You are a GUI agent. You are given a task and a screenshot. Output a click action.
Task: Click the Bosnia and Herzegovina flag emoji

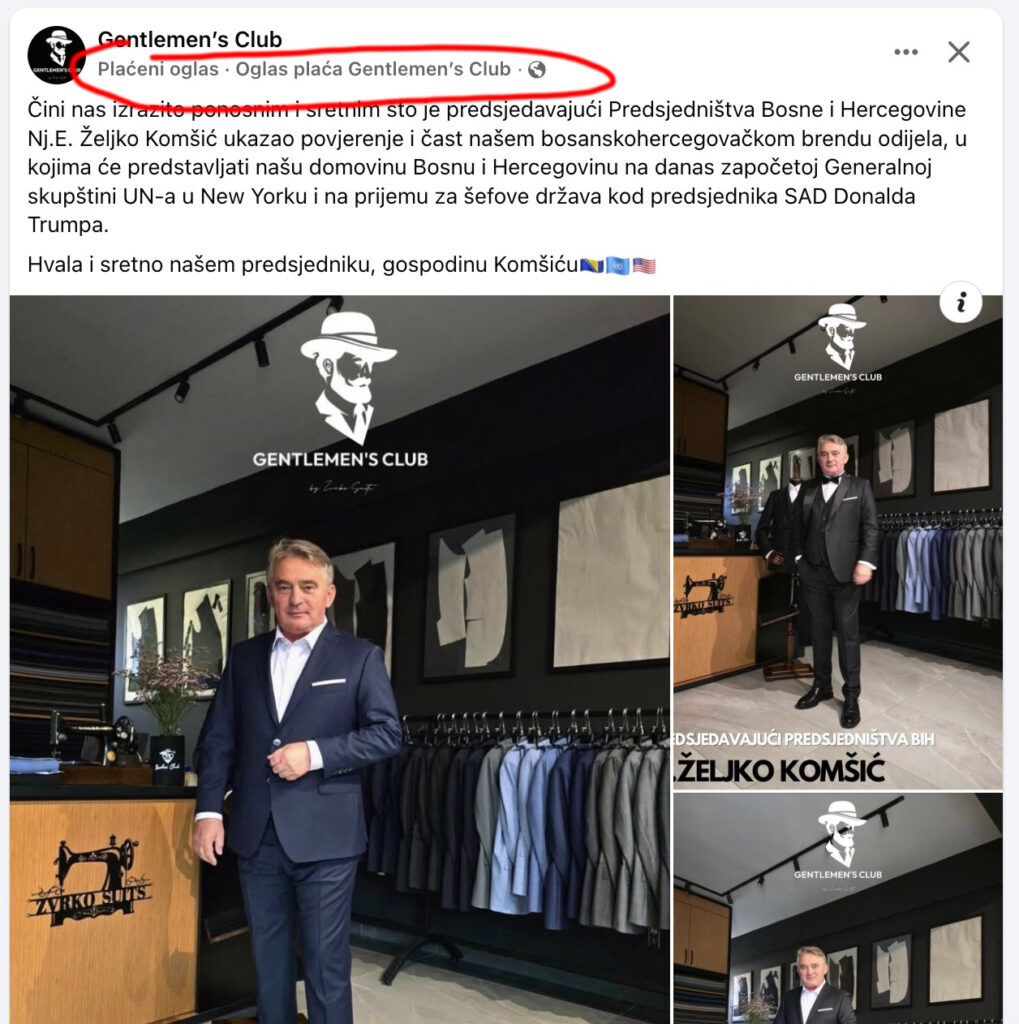point(591,266)
